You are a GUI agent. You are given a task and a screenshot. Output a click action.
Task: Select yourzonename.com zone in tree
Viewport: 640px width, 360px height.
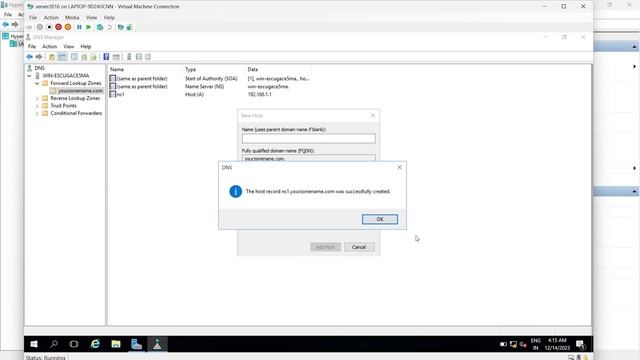coord(80,91)
